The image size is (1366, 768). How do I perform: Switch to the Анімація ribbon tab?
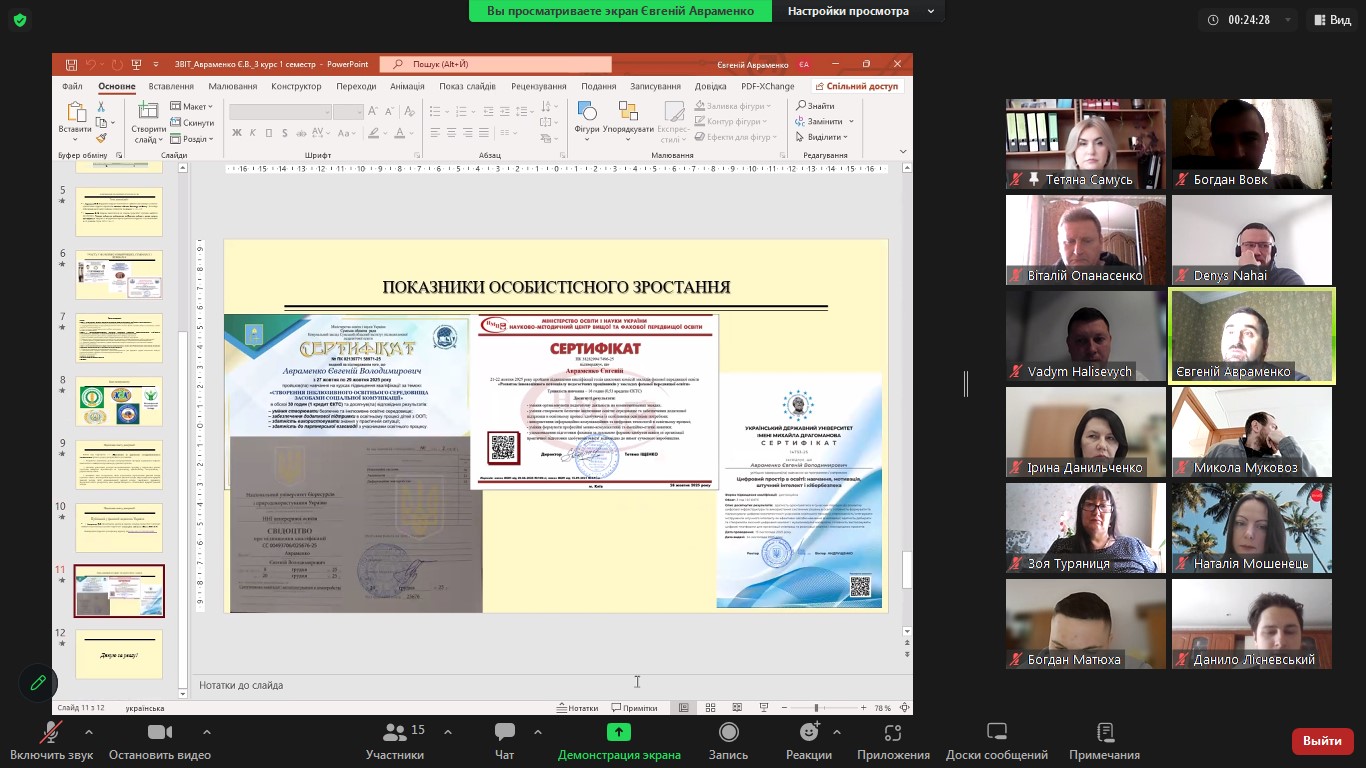click(407, 87)
